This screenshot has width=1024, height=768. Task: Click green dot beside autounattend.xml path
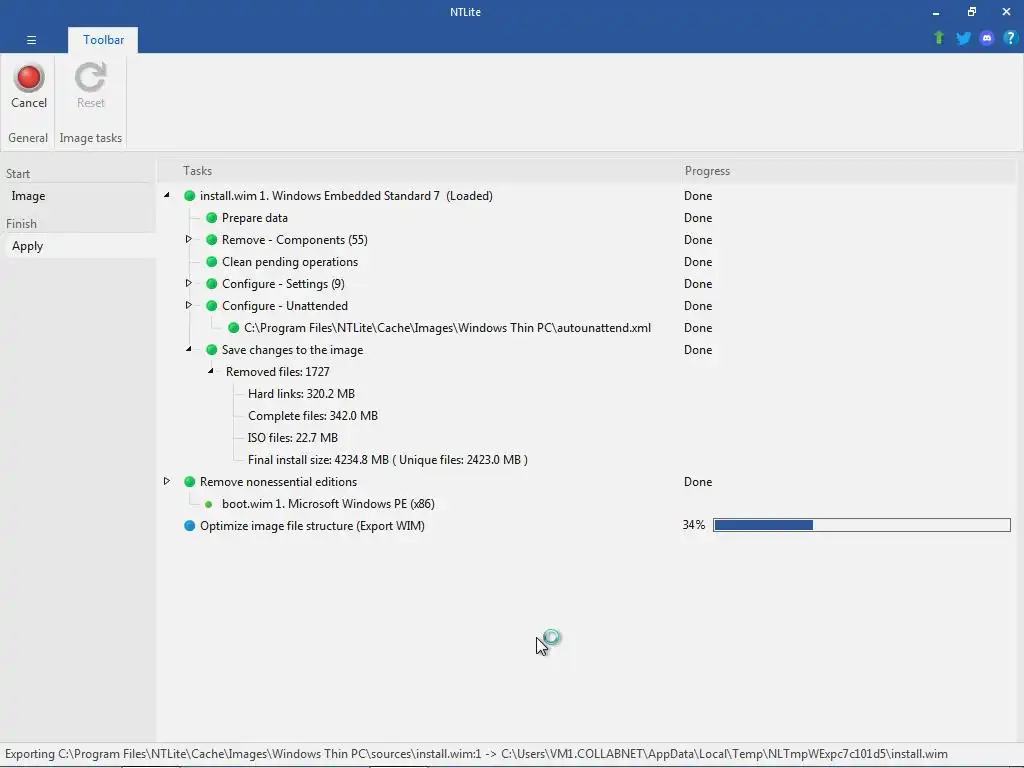click(233, 328)
